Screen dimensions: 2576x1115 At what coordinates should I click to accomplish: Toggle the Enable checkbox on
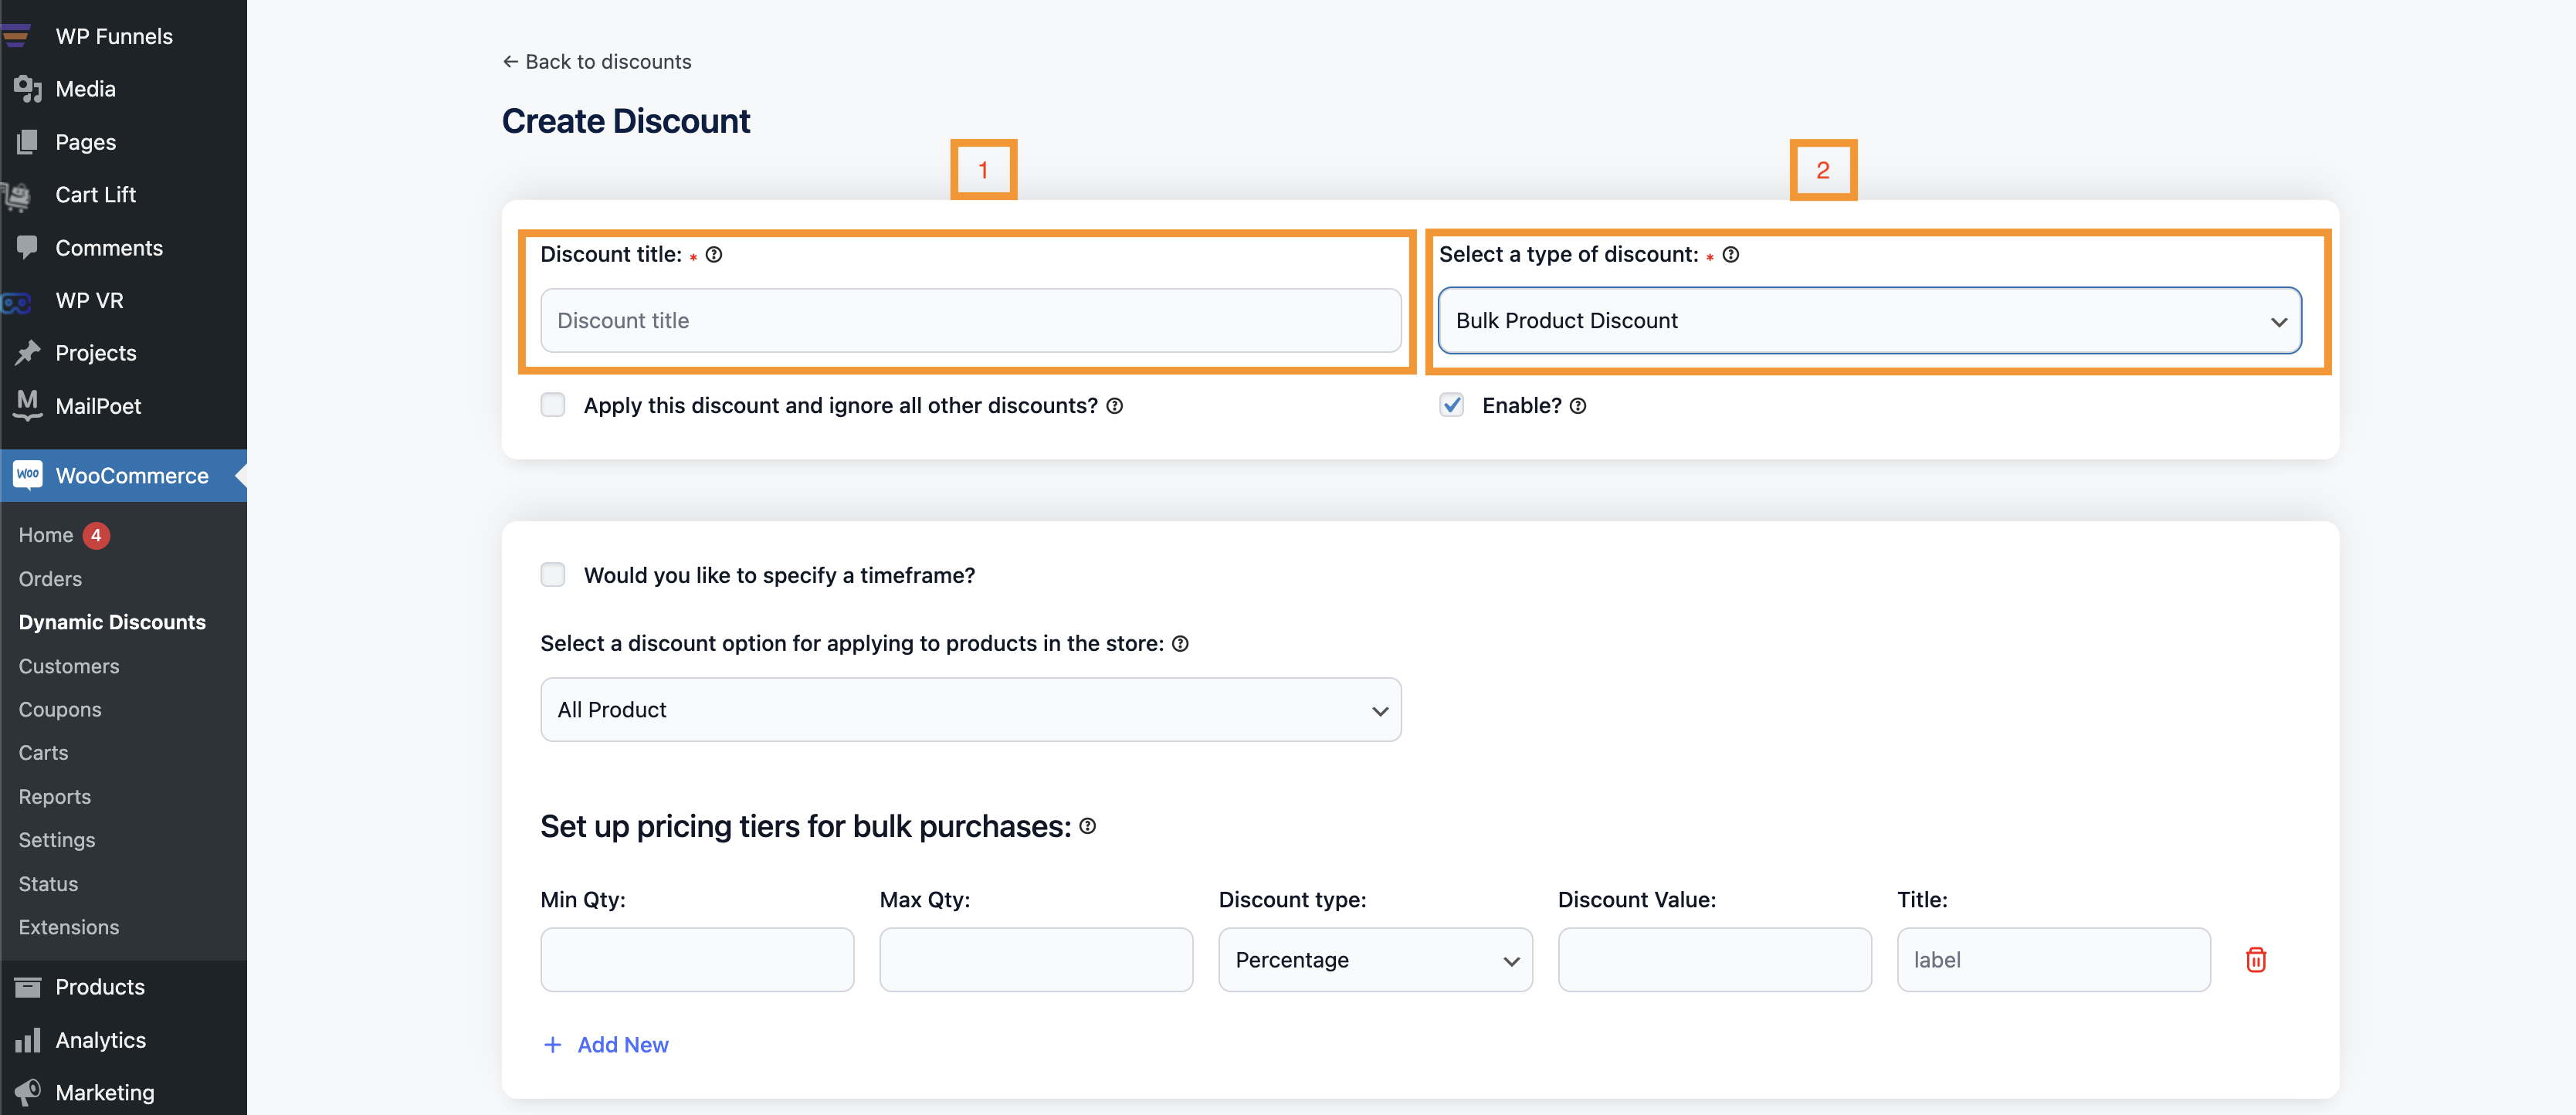click(x=1452, y=404)
